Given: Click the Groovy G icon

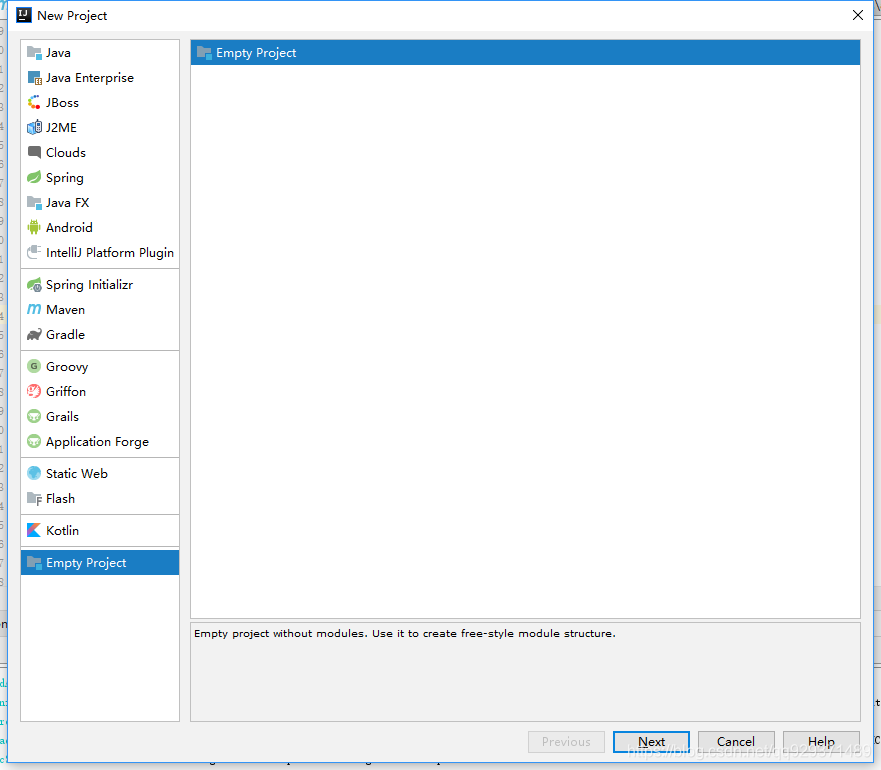Looking at the screenshot, I should 34,366.
